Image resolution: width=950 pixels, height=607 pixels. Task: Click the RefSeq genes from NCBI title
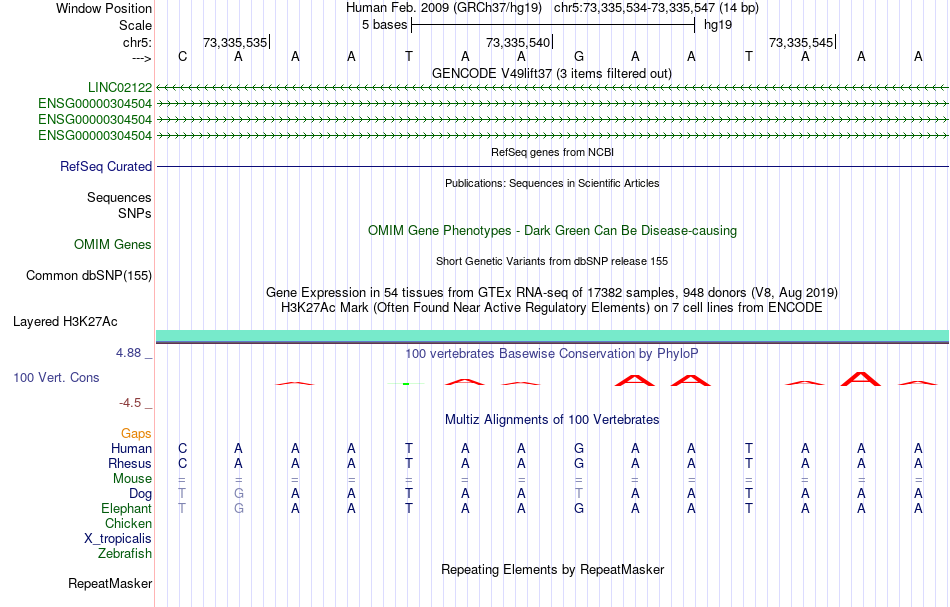click(553, 153)
